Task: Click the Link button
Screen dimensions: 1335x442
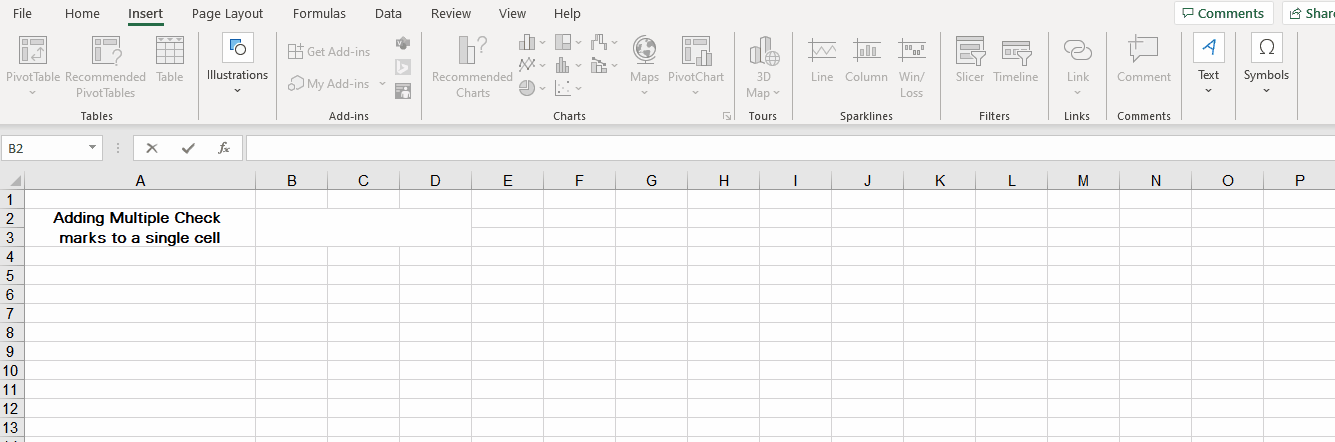Action: [x=1077, y=66]
